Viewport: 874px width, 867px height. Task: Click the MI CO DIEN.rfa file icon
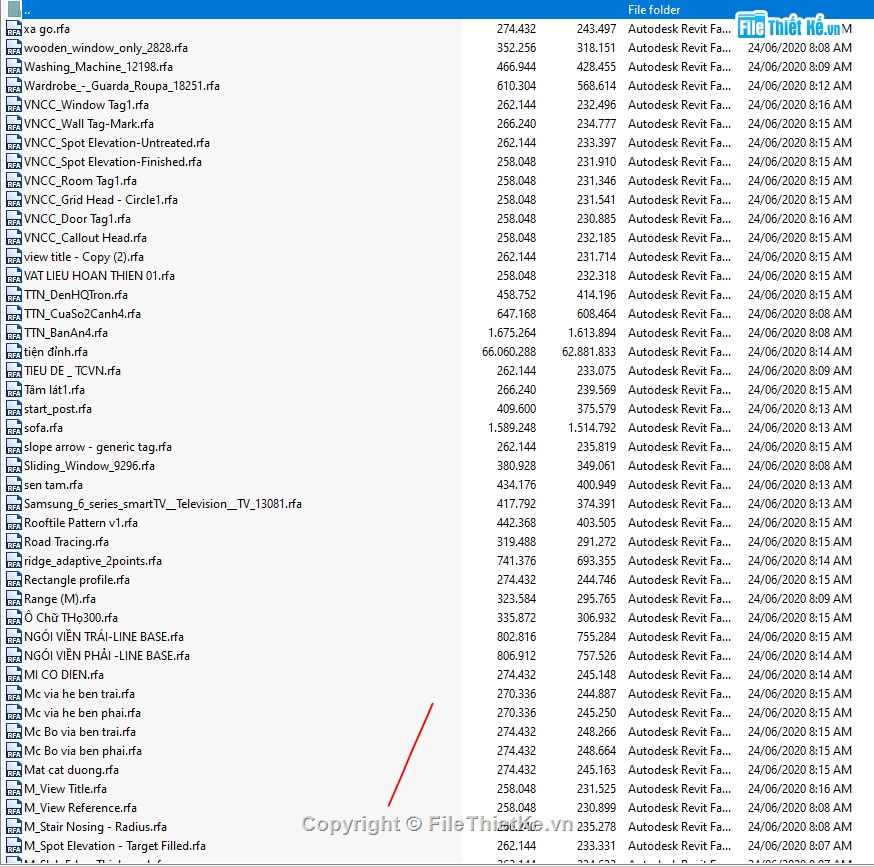pyautogui.click(x=13, y=675)
